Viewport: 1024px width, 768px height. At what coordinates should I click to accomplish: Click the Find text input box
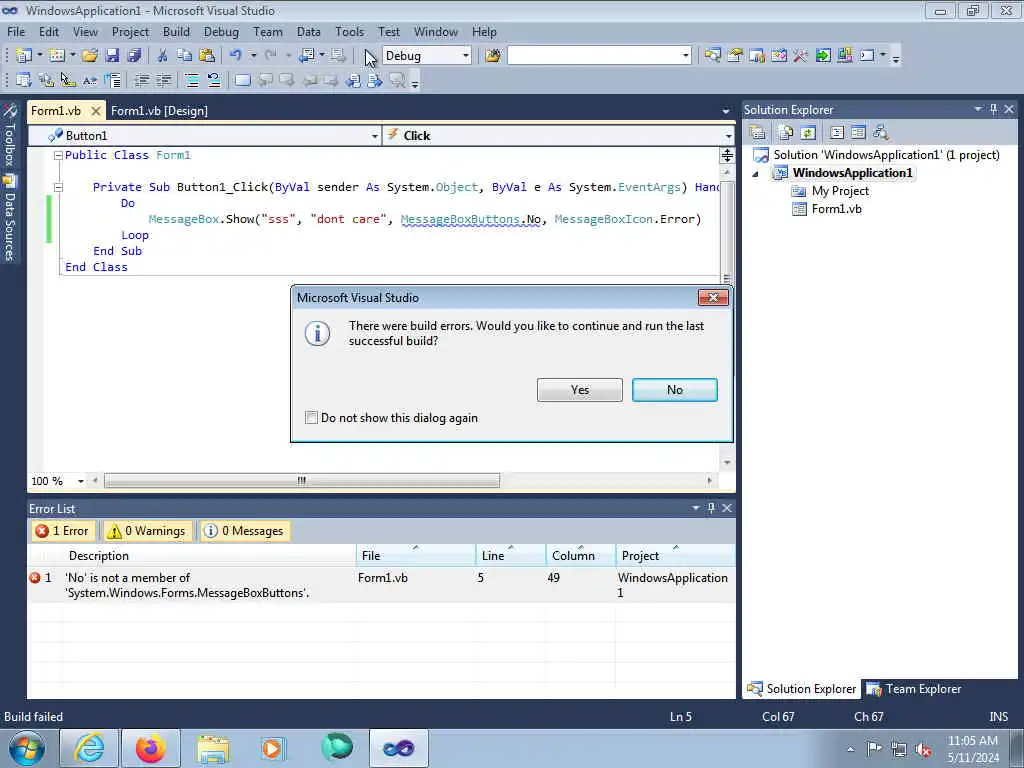point(594,56)
